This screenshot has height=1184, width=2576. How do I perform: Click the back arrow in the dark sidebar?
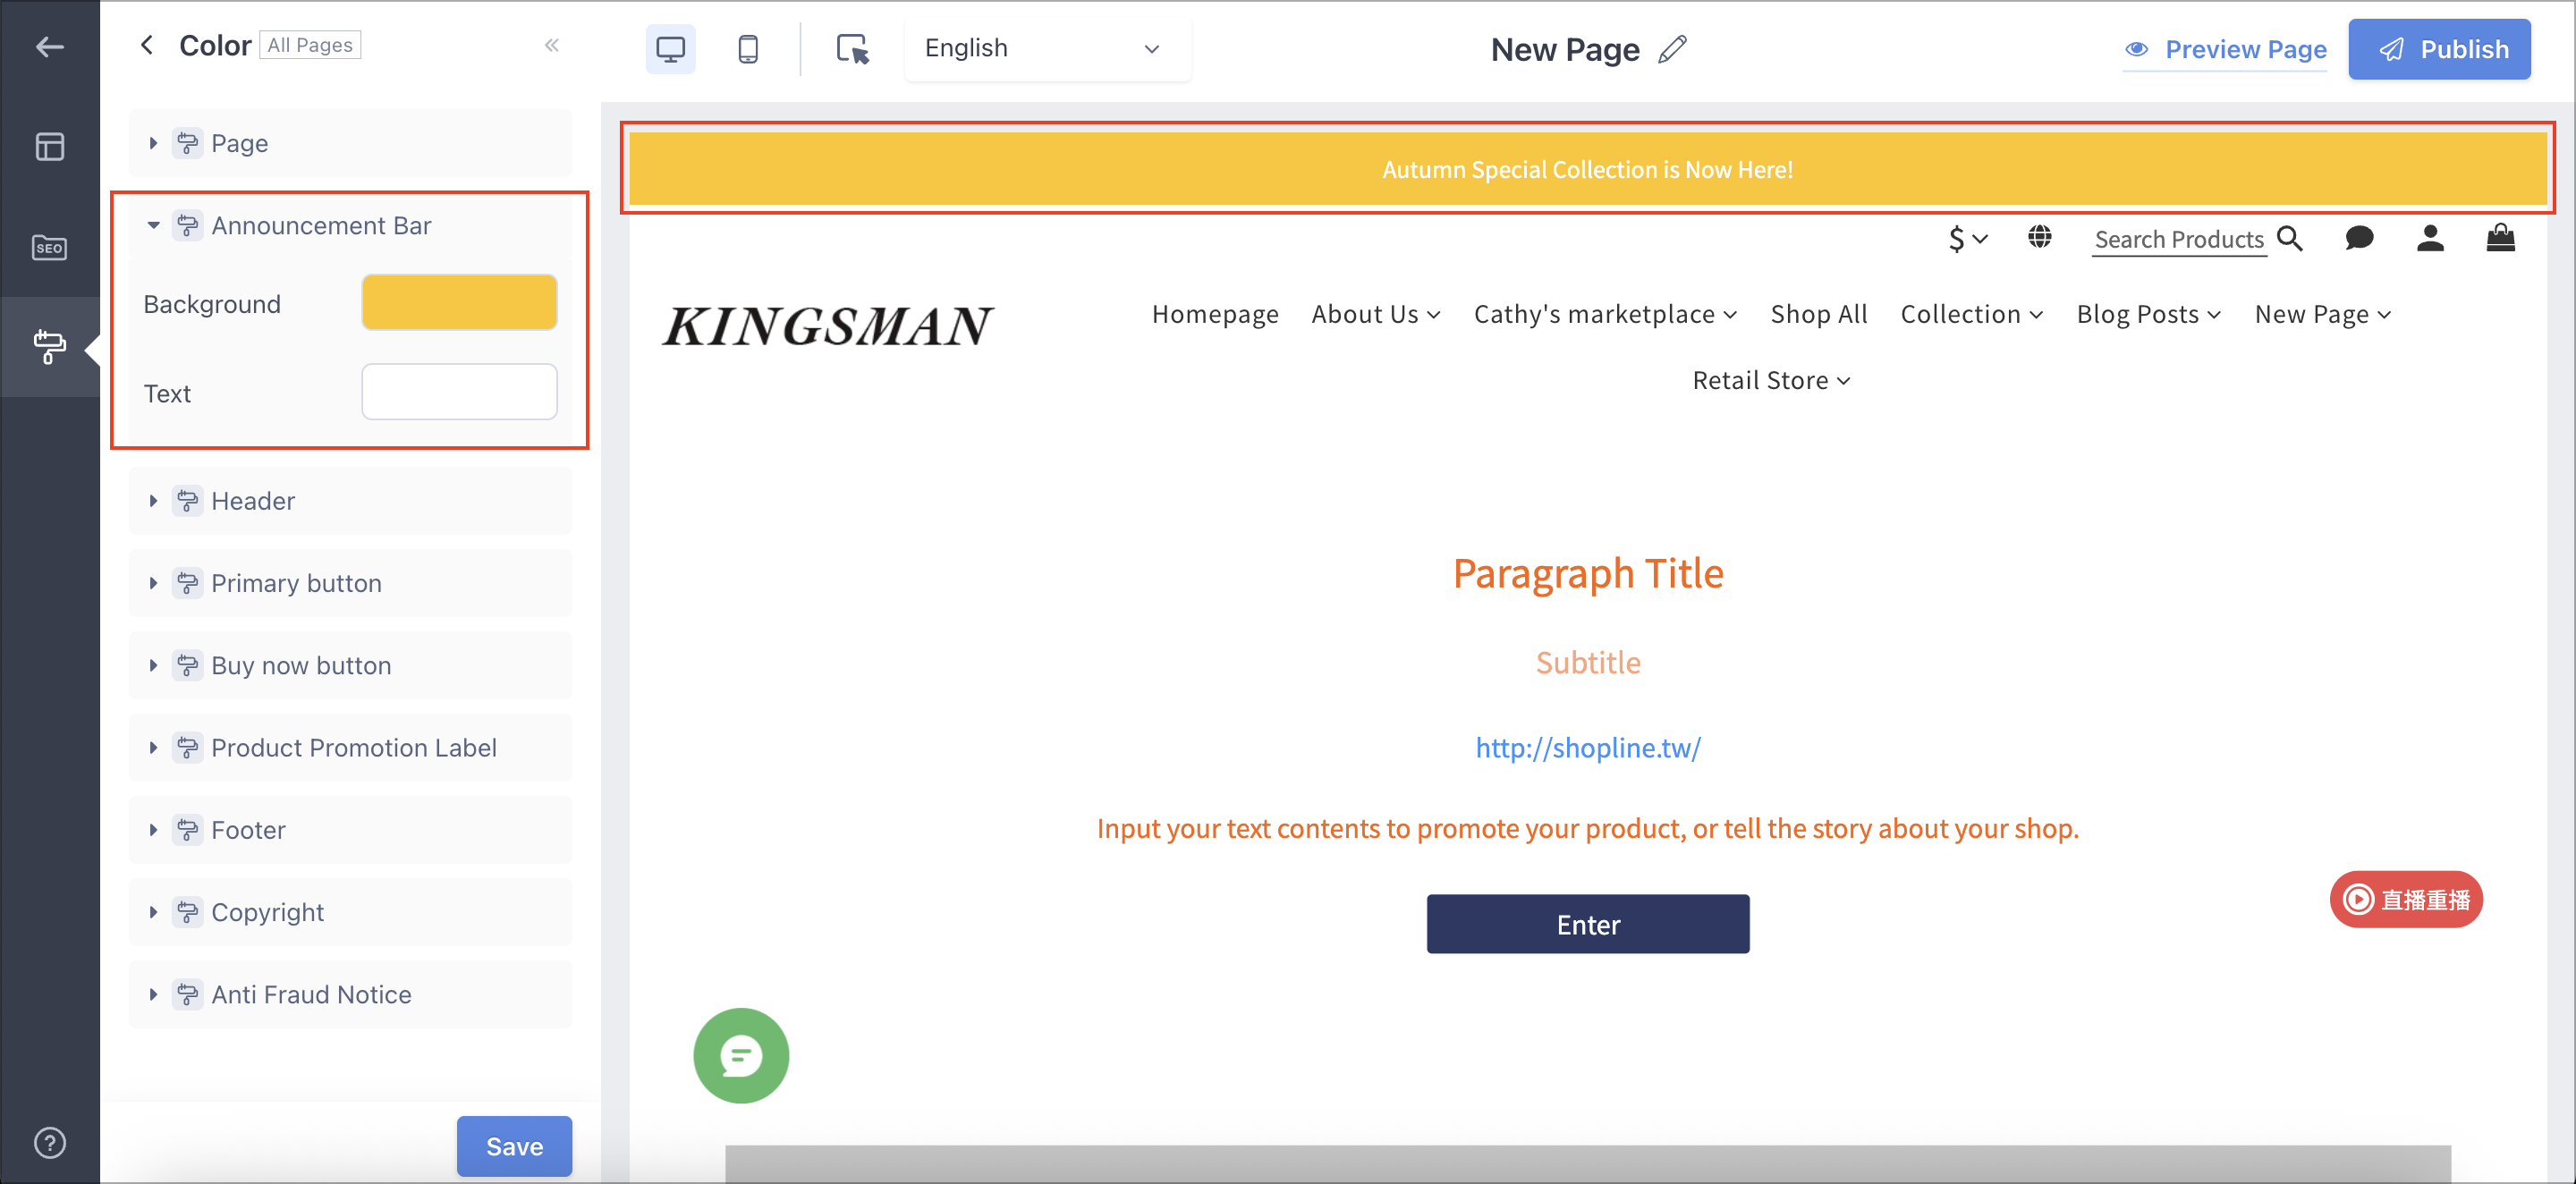(49, 47)
